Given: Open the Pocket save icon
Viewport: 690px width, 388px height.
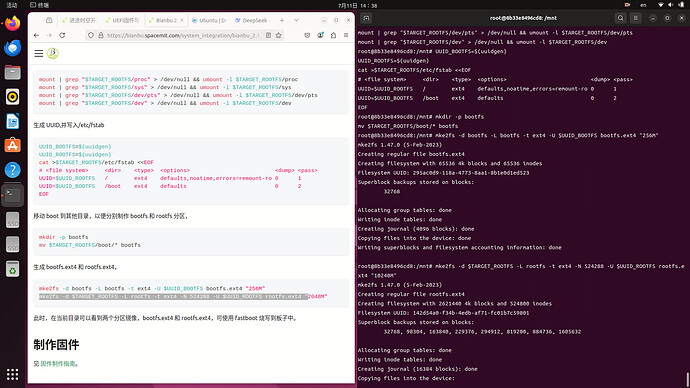Looking at the screenshot, I should click(307, 35).
